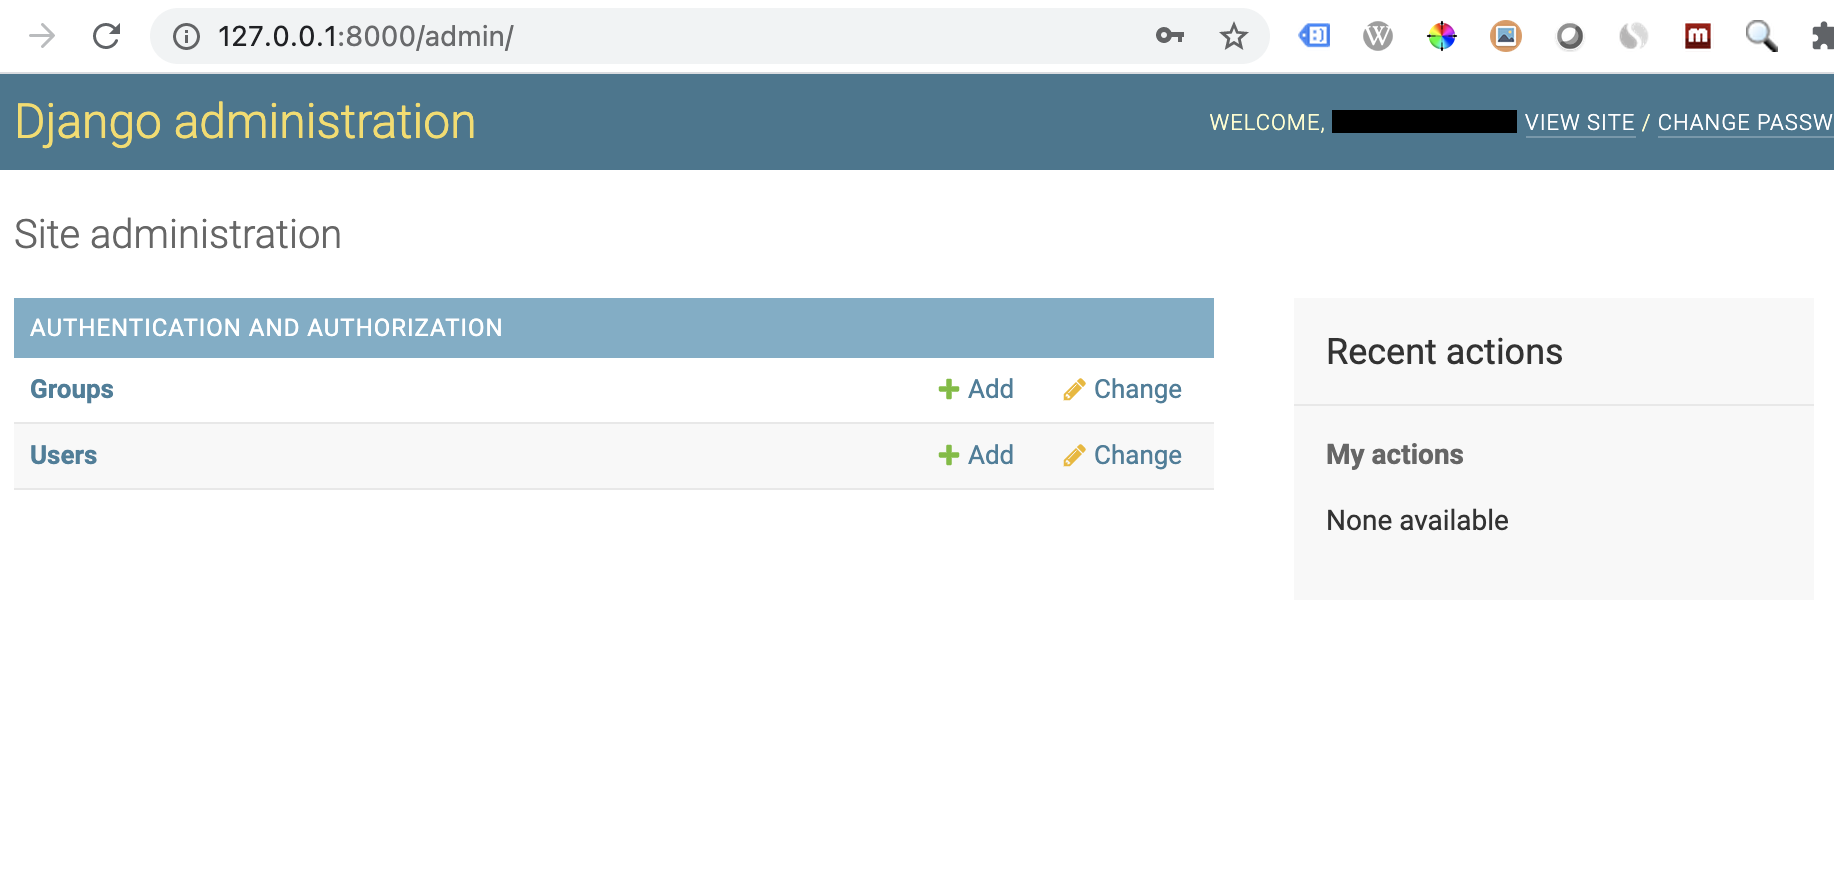This screenshot has width=1834, height=896.
Task: Click the Site administration heading
Action: (x=178, y=235)
